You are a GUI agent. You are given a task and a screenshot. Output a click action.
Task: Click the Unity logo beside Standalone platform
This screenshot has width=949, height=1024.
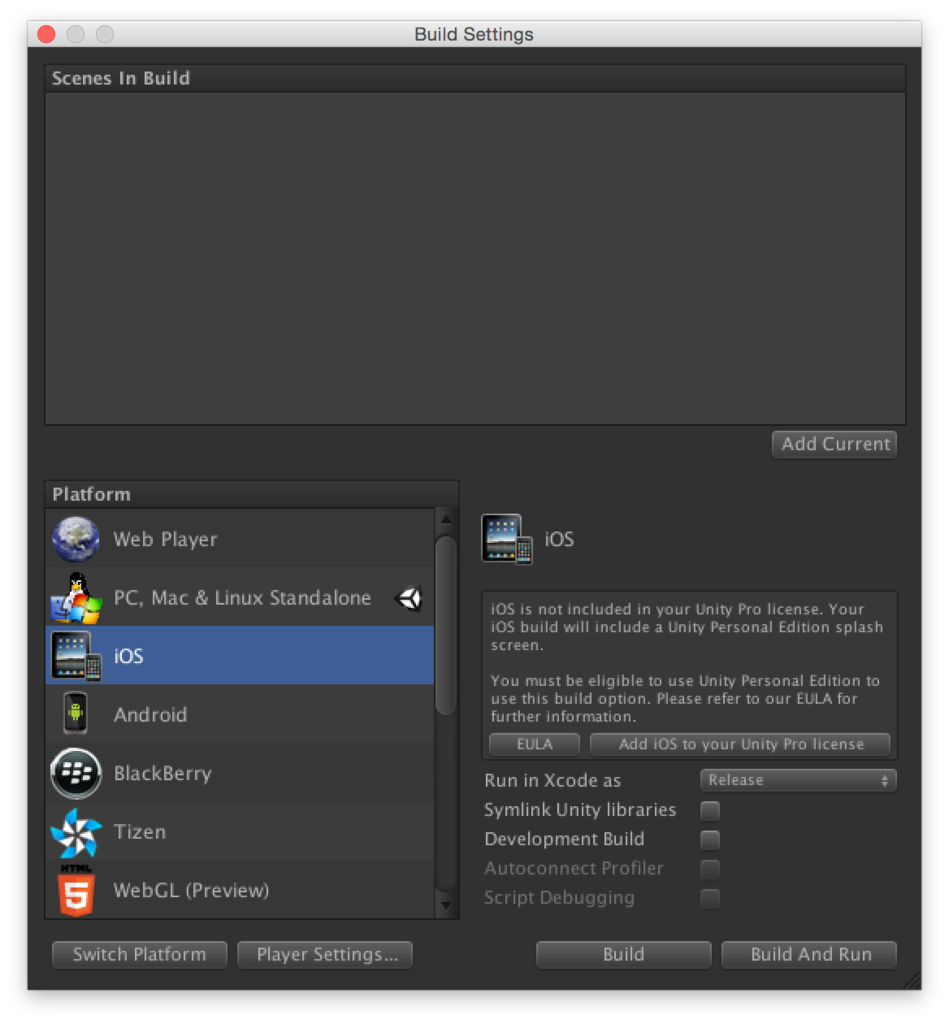(x=410, y=598)
